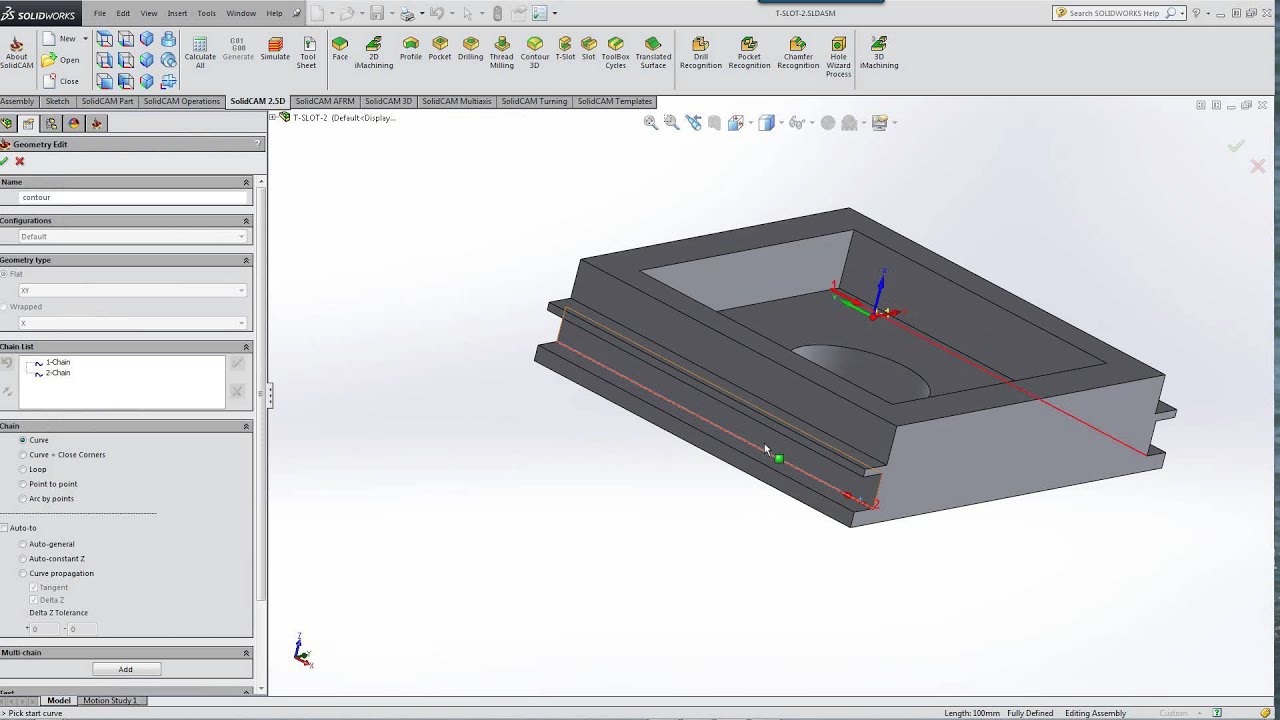This screenshot has height=720, width=1280.
Task: Open the Wrapped X axis dropdown
Action: 133,323
